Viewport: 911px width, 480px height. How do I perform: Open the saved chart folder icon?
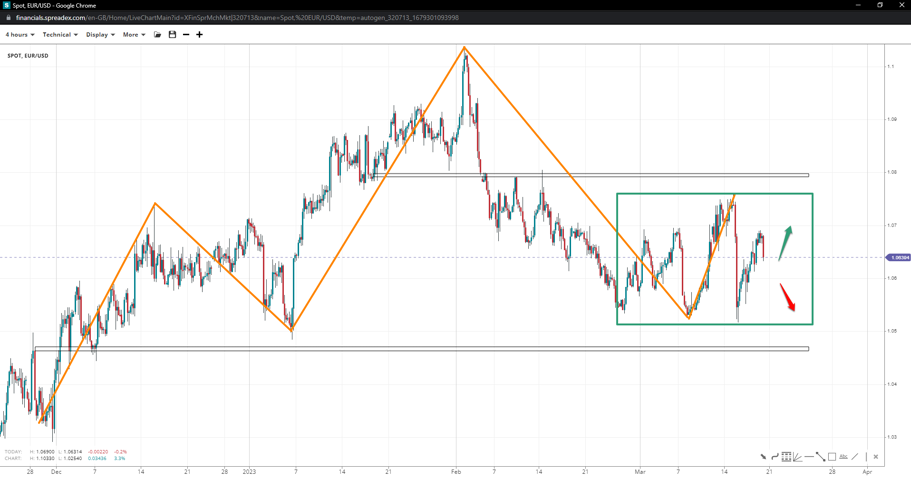[x=157, y=35]
